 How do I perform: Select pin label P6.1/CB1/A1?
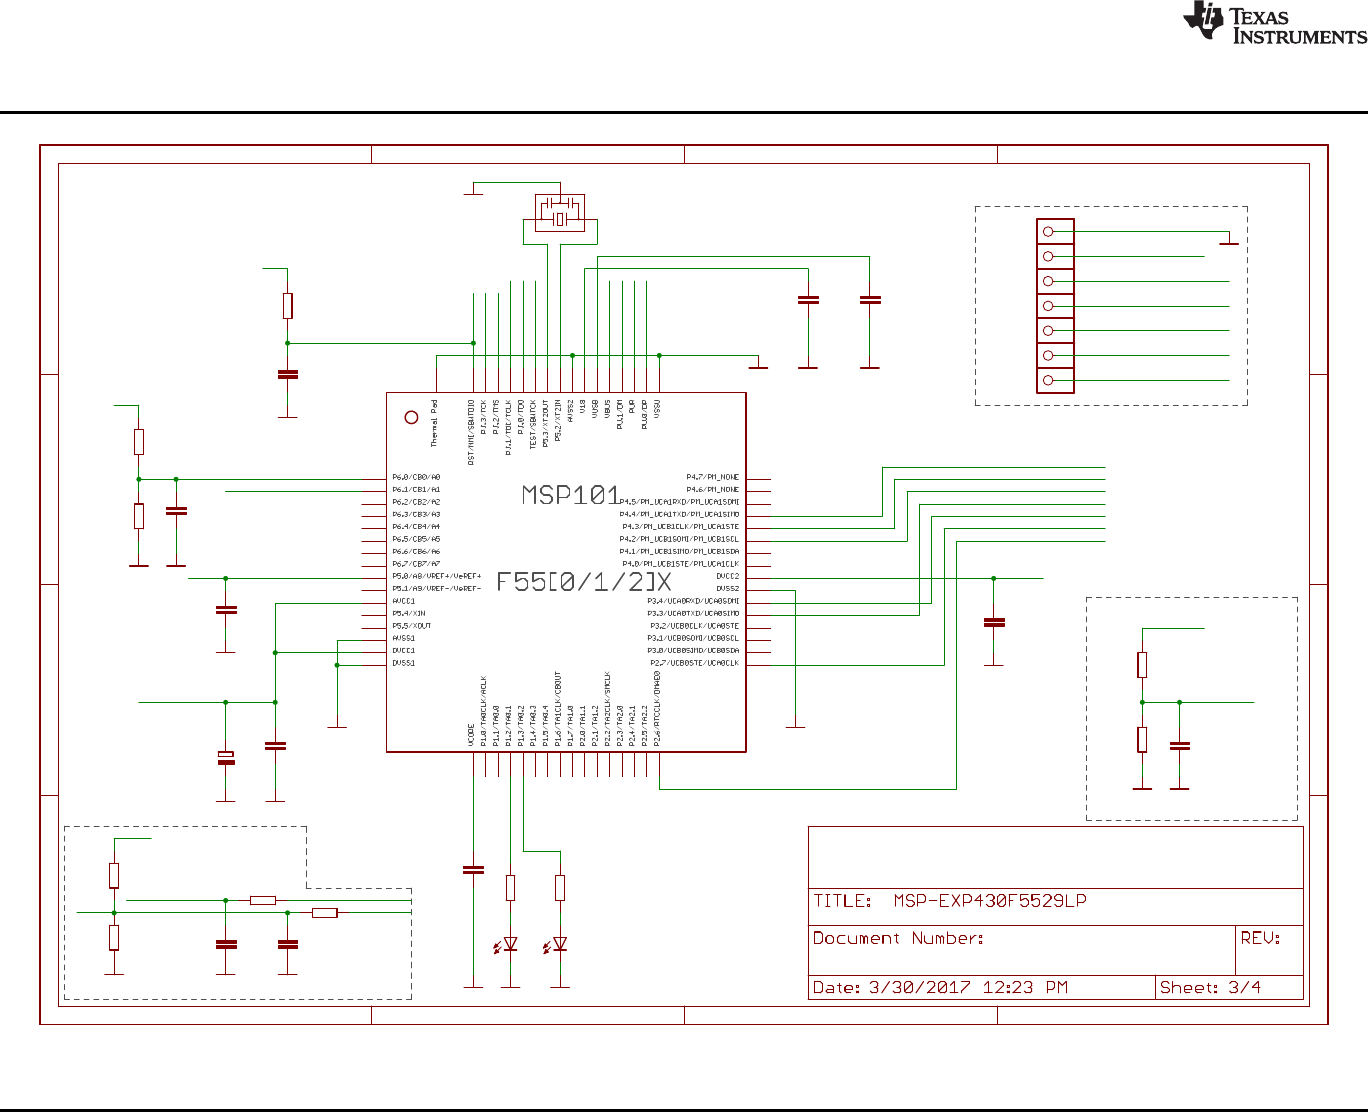(x=416, y=490)
